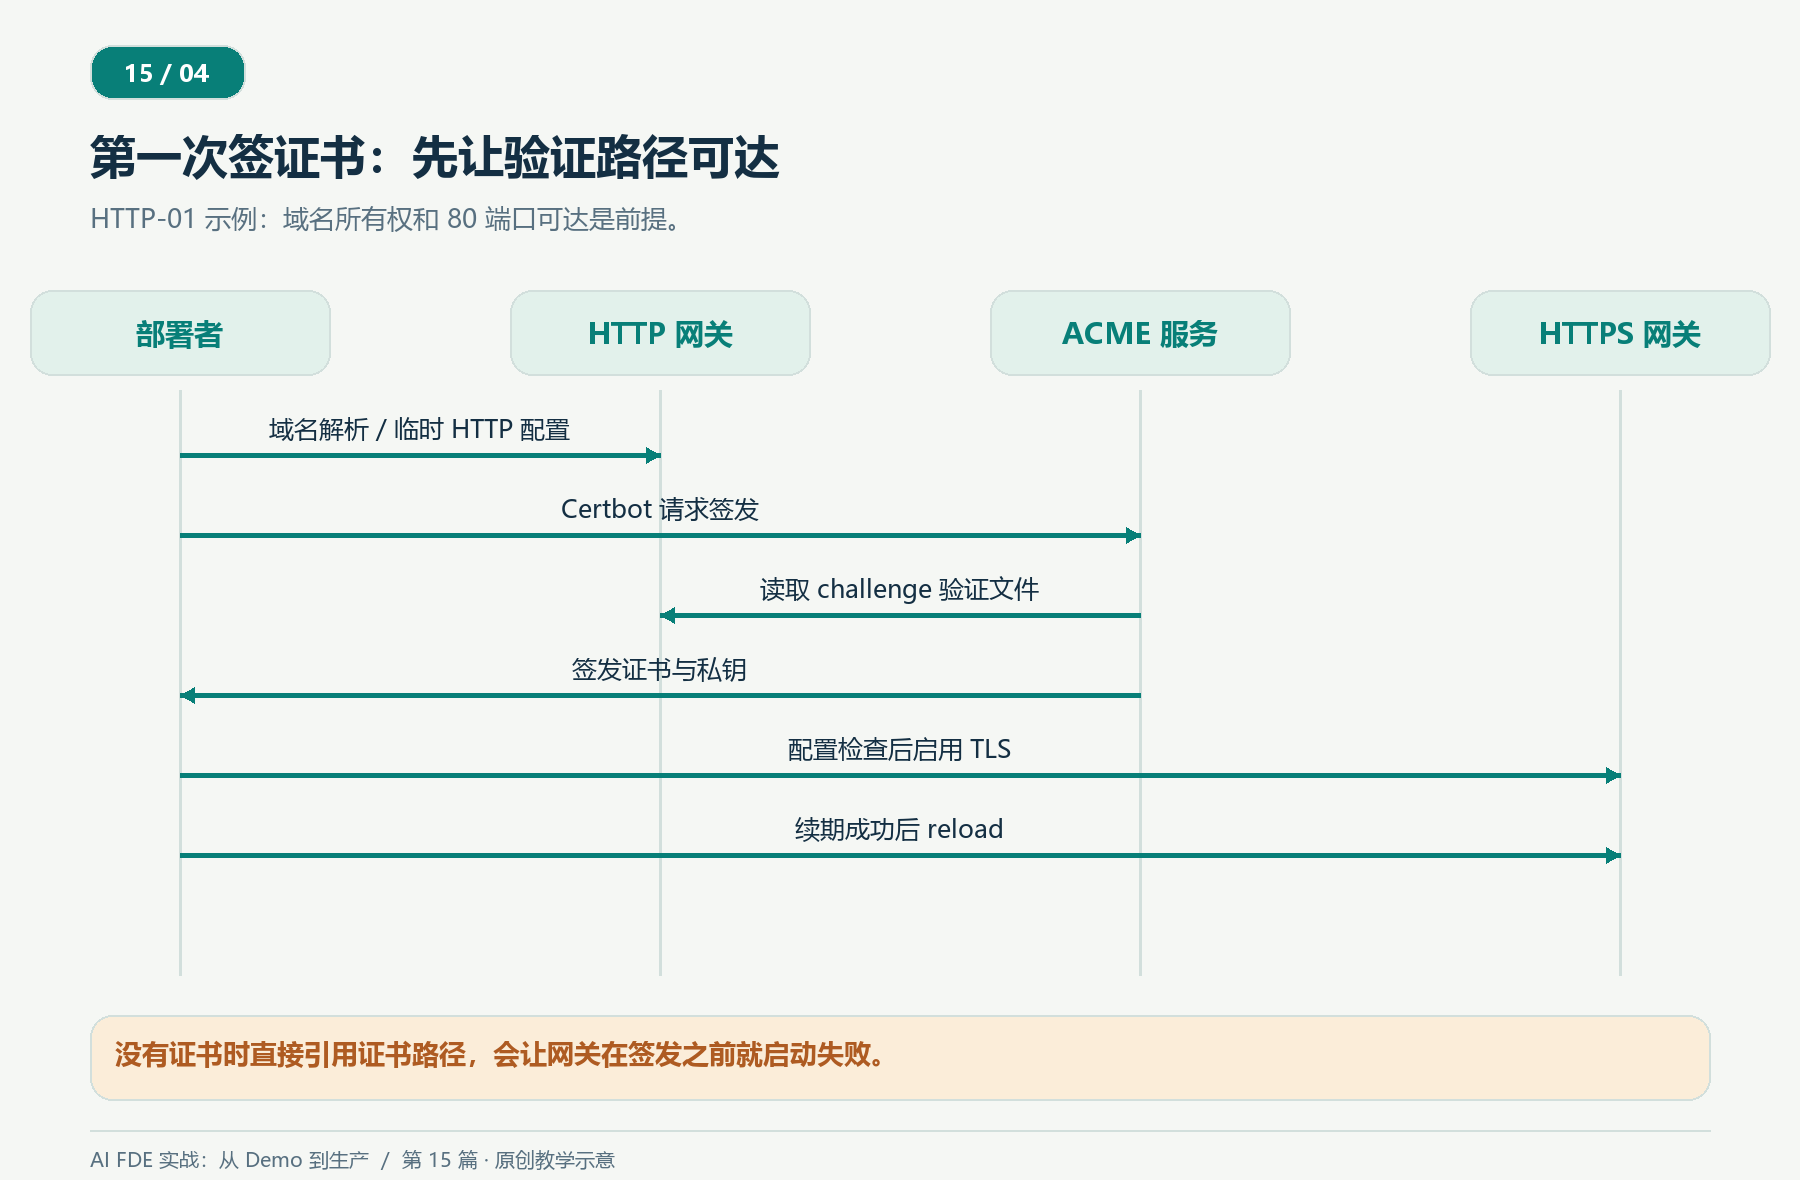Select the HTTP 网关 participant box

660,333
